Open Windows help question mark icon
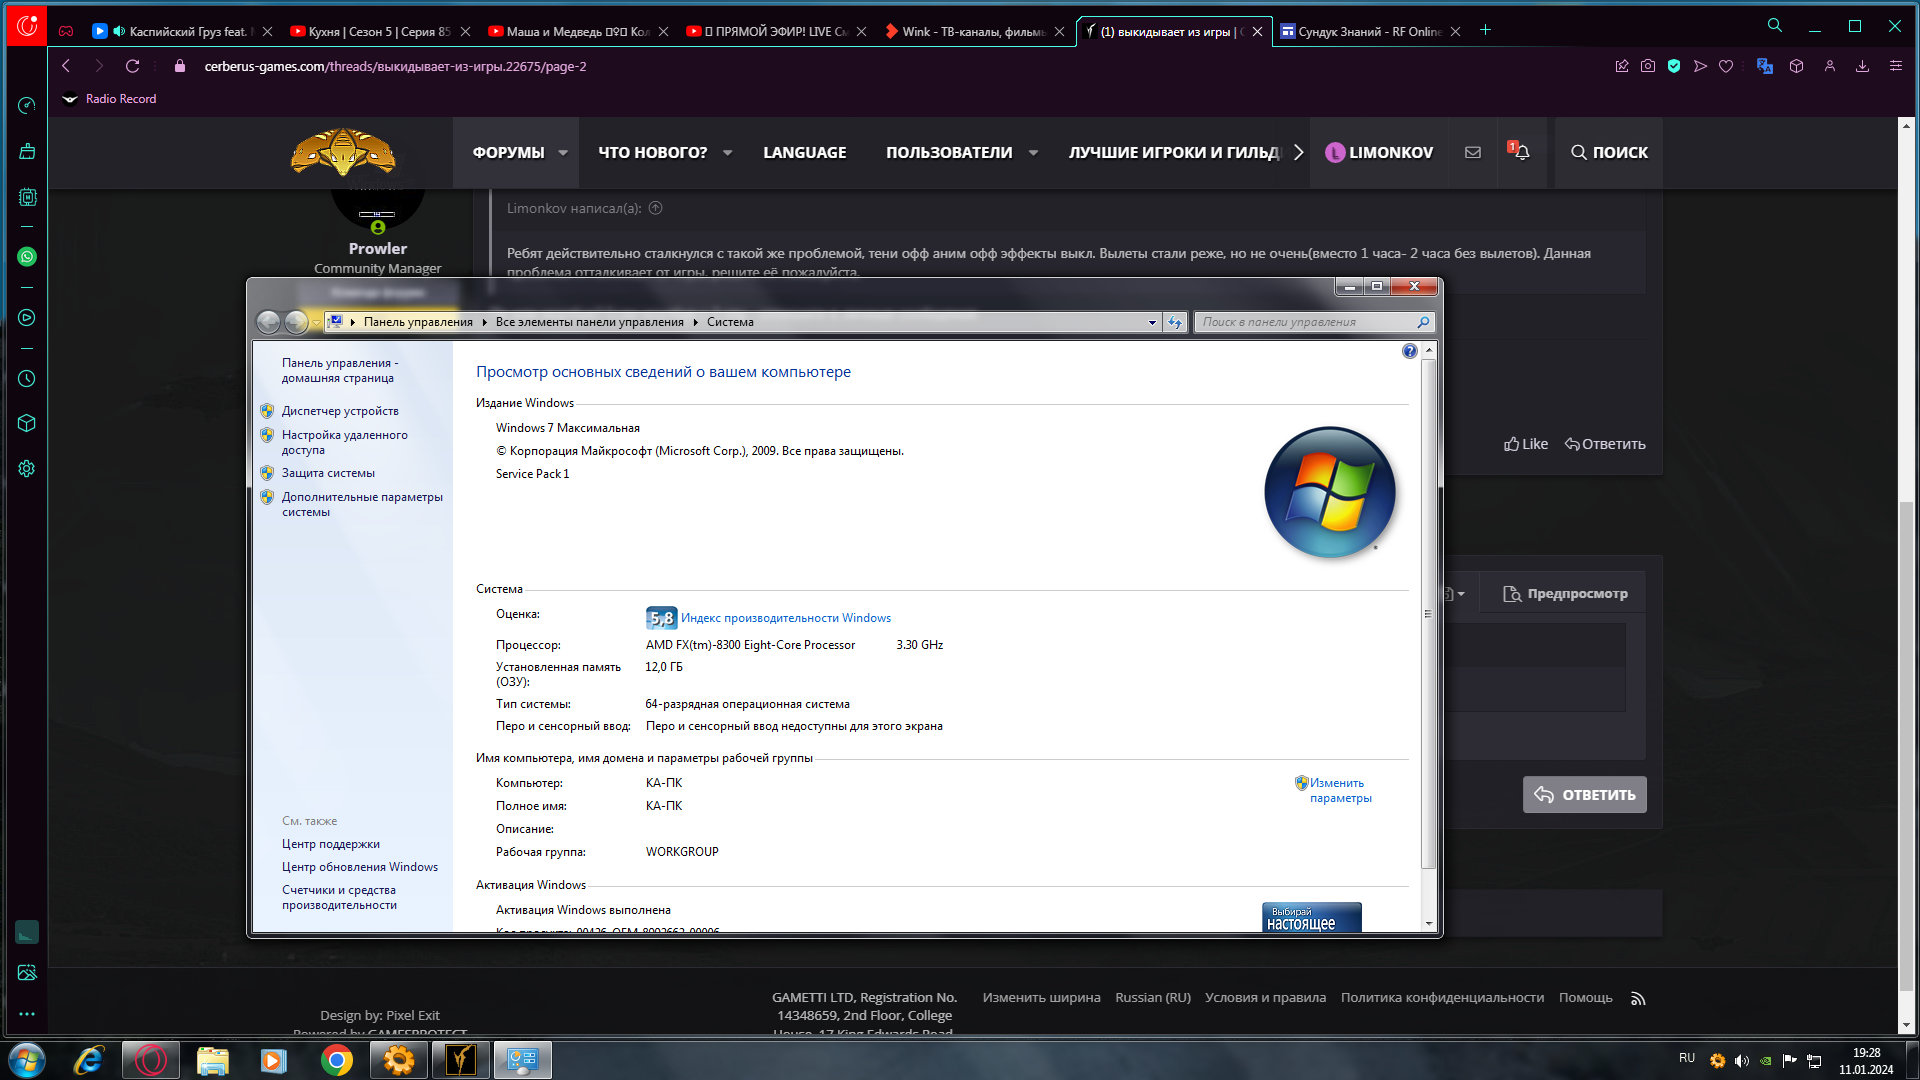 pyautogui.click(x=1409, y=351)
